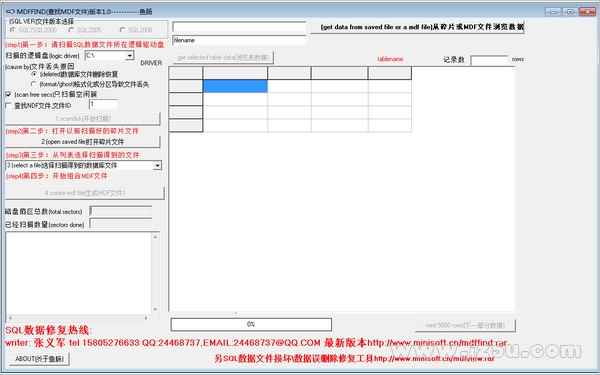Click the log box scroll left arrow

(10, 318)
